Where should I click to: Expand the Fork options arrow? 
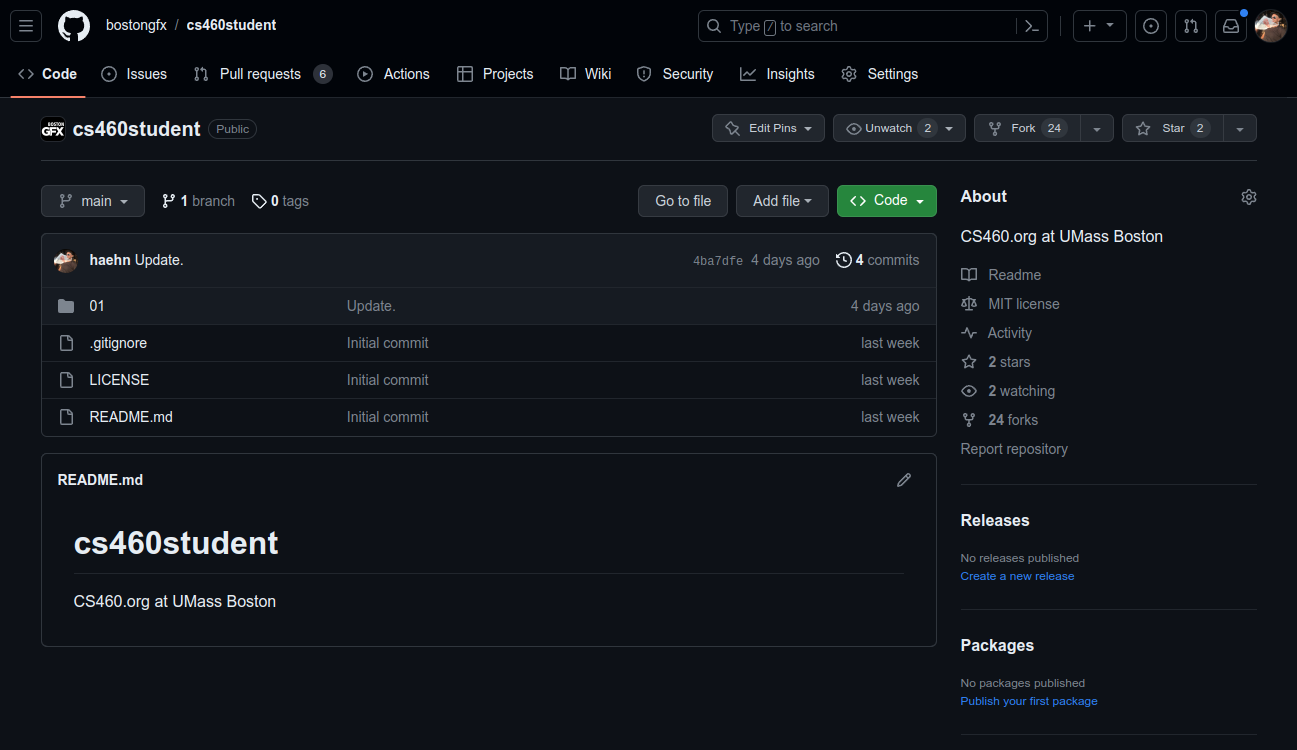coord(1097,128)
